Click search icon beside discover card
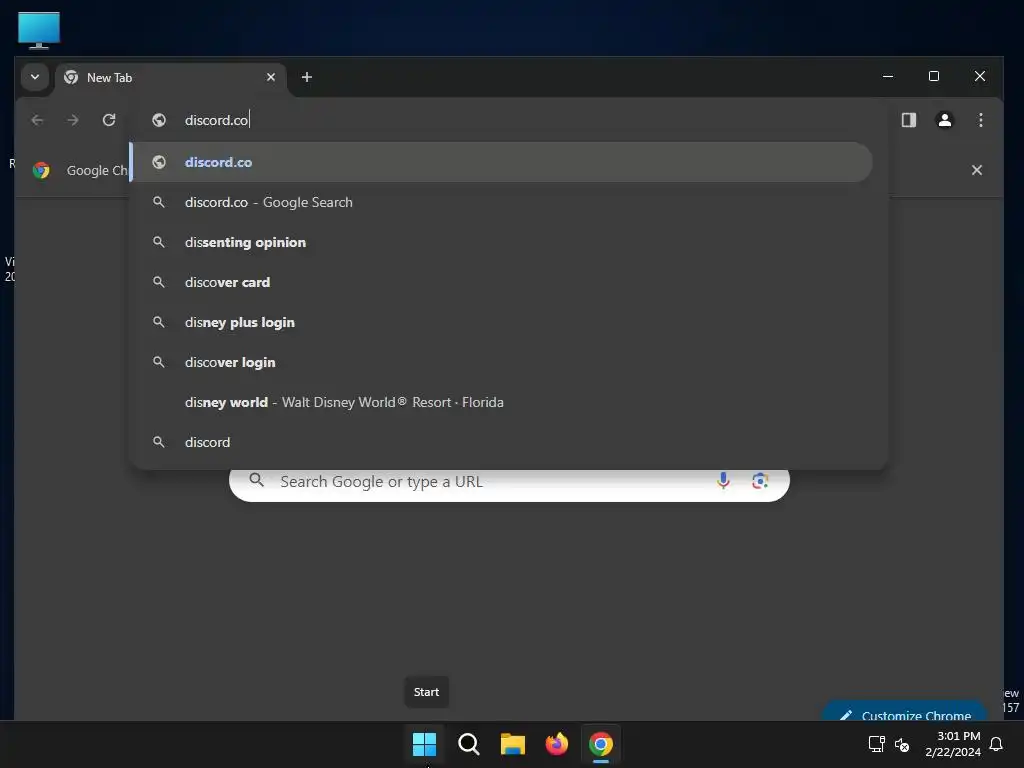This screenshot has height=768, width=1024. click(159, 282)
